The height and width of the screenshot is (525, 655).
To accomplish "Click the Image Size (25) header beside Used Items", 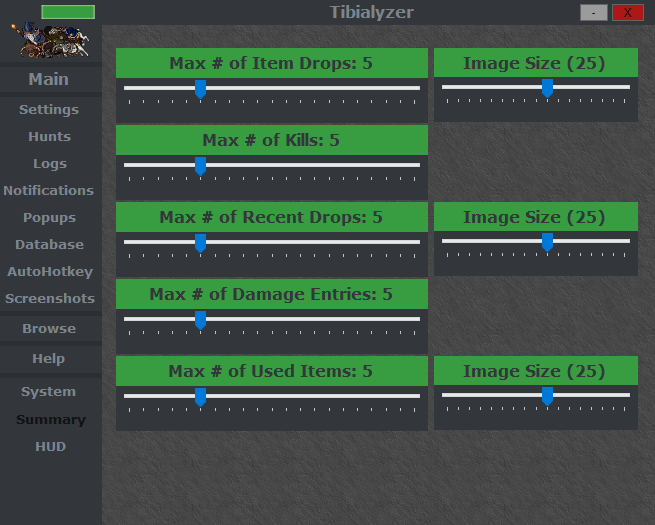I will pyautogui.click(x=536, y=370).
